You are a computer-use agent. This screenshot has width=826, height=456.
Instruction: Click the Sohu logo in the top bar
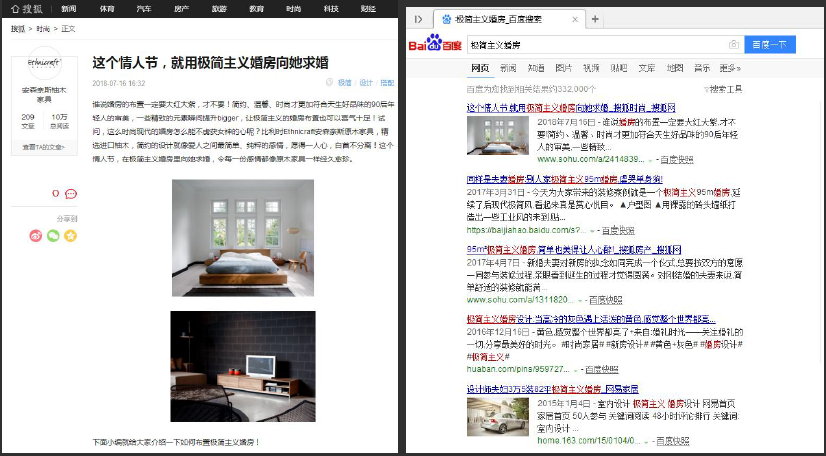(24, 8)
